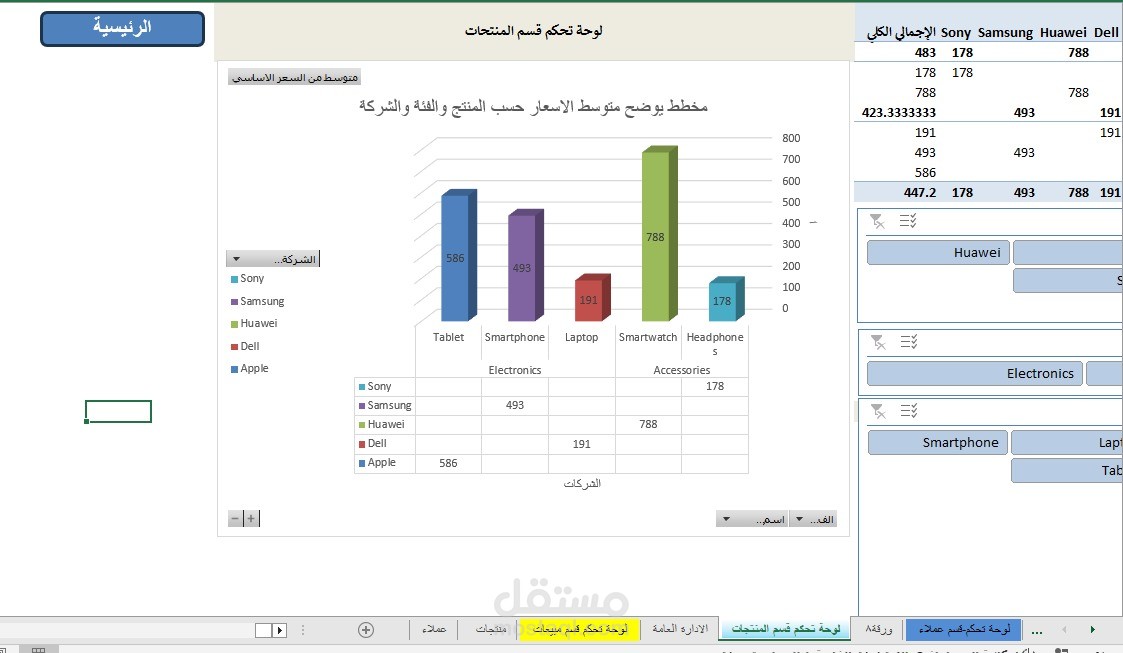
Task: Click the متوسط من السعر الاساسي field button
Action: click(294, 77)
